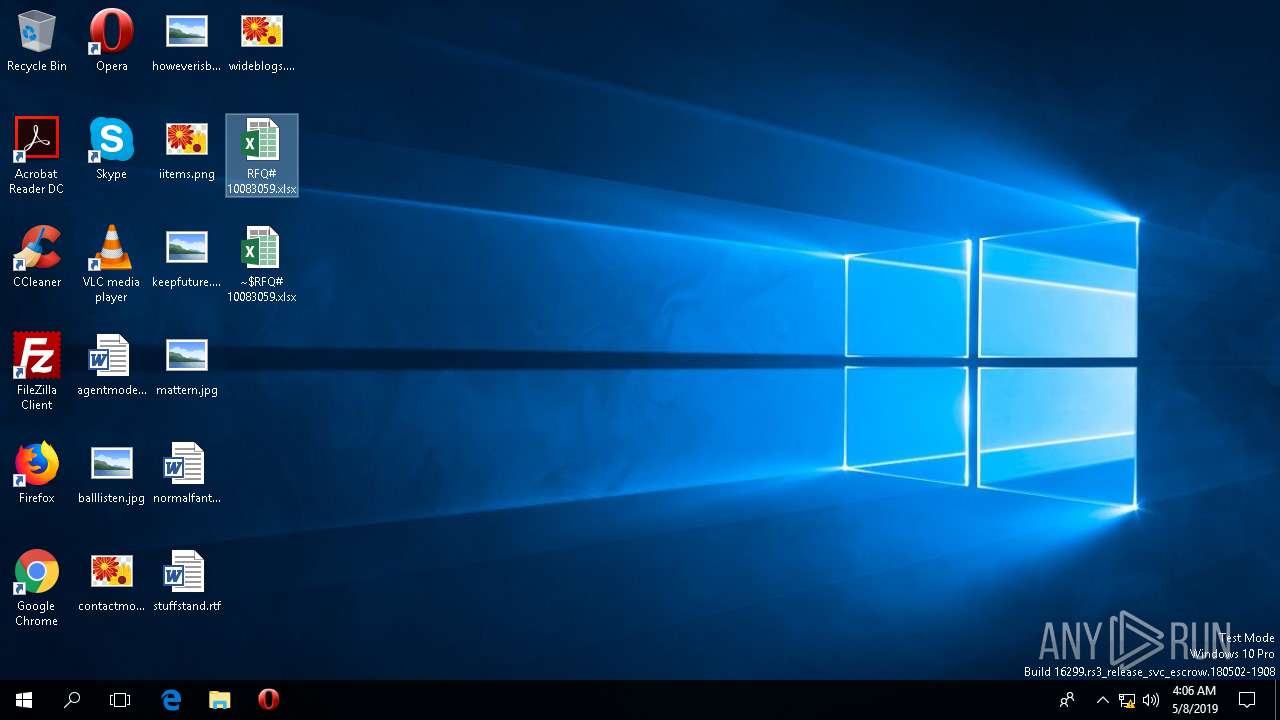1280x720 pixels.
Task: Select the iitems.png file icon
Action: [186, 149]
